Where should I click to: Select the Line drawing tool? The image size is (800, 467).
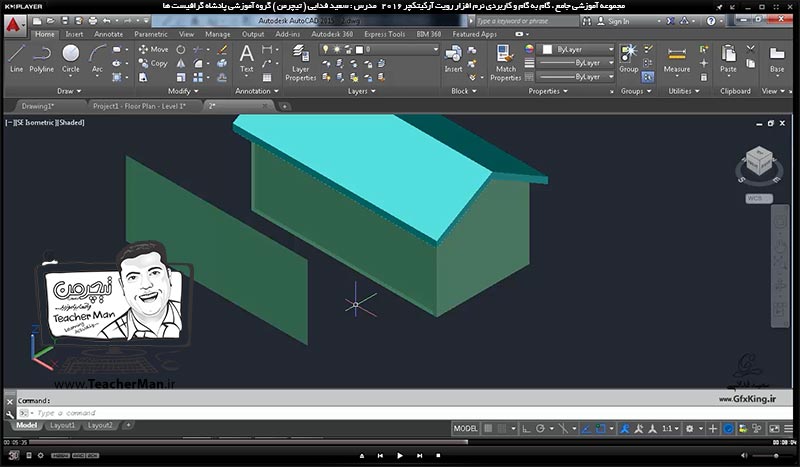pyautogui.click(x=16, y=59)
